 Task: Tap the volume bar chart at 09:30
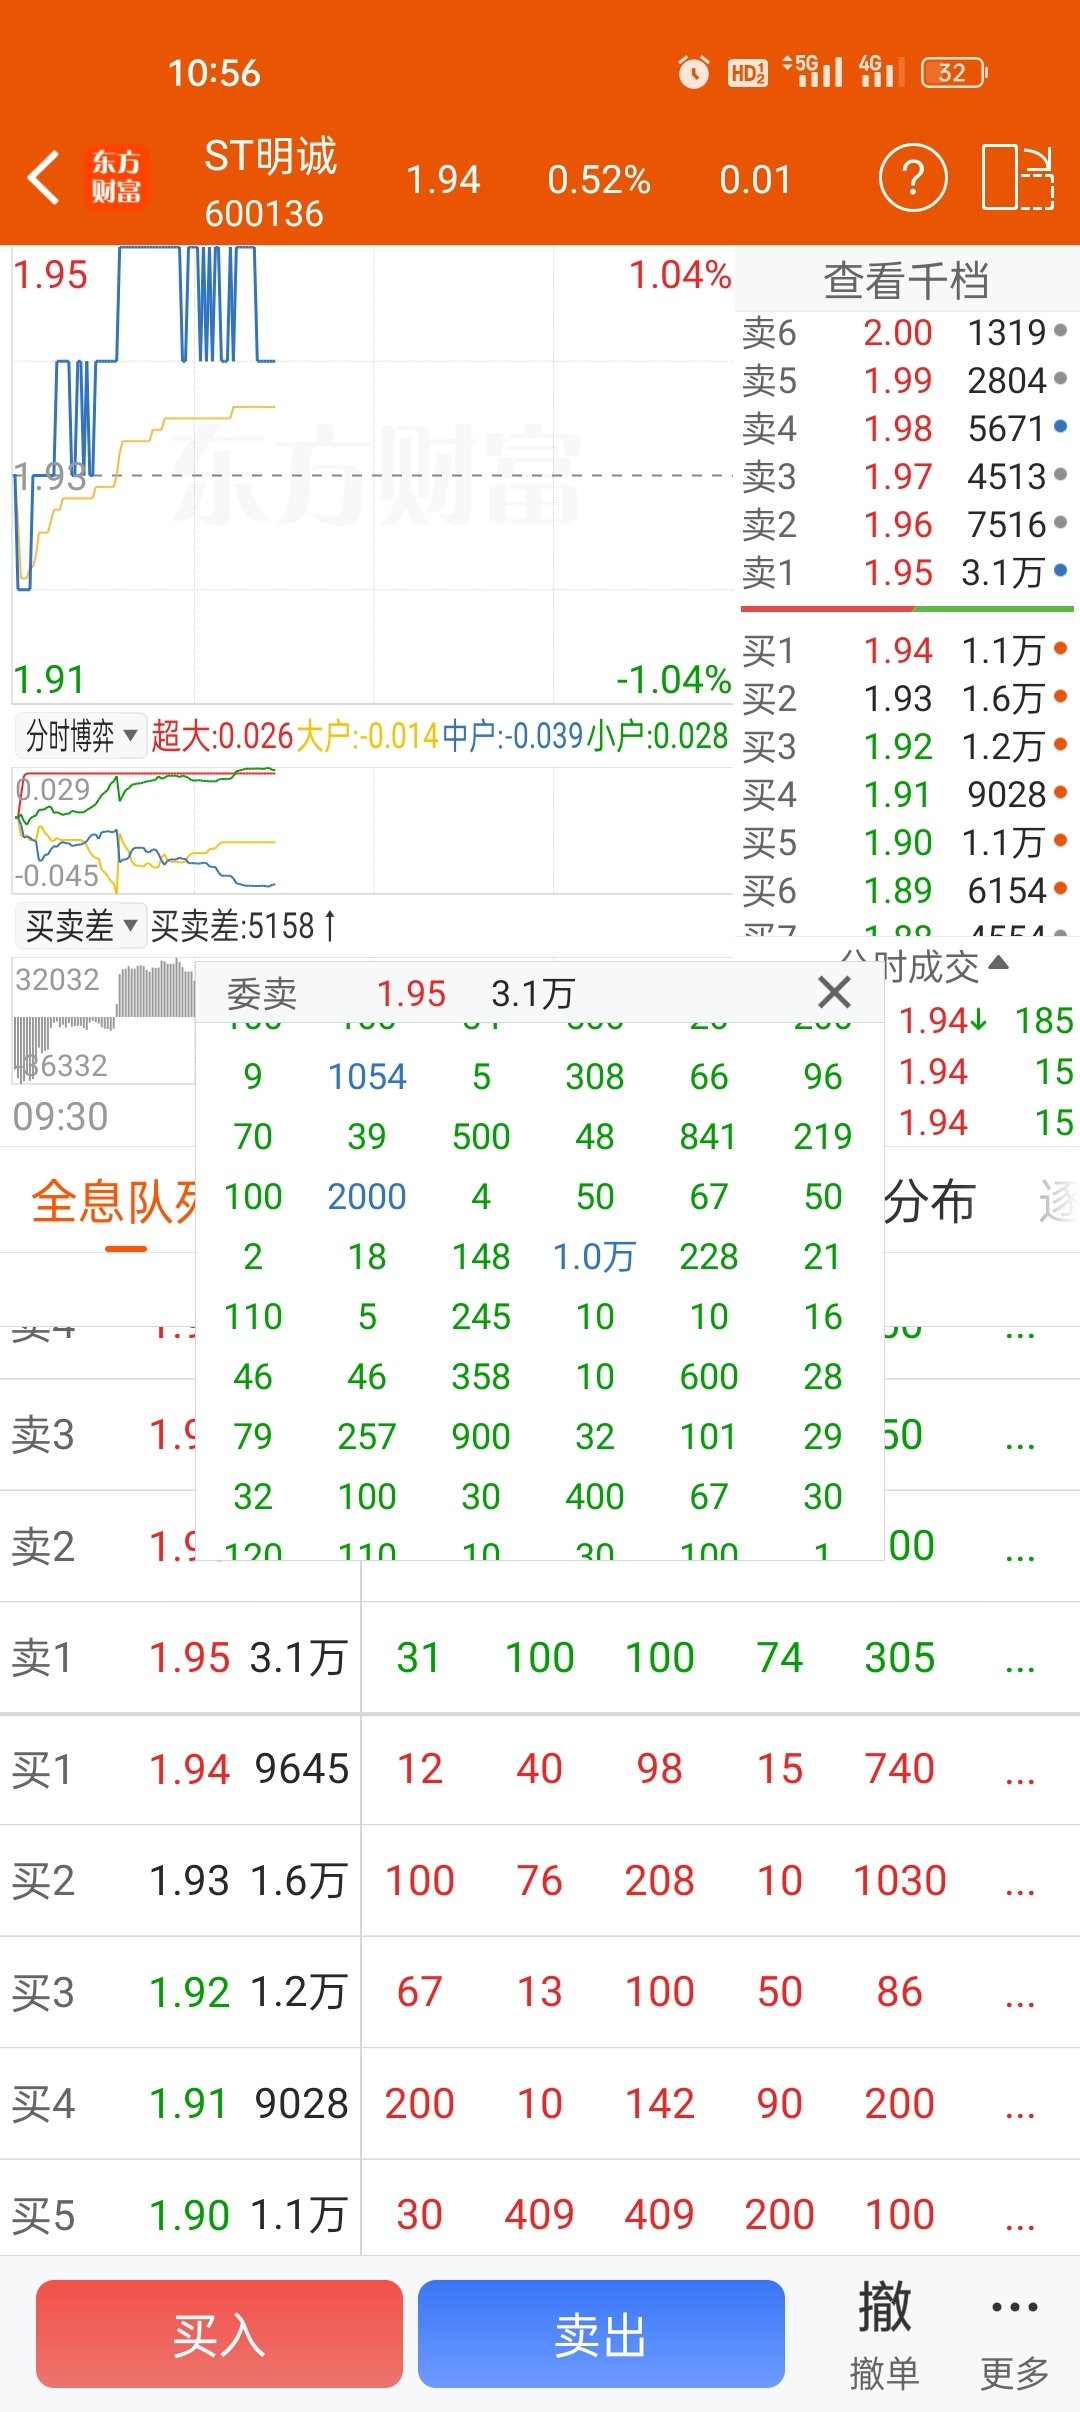click(104, 1020)
